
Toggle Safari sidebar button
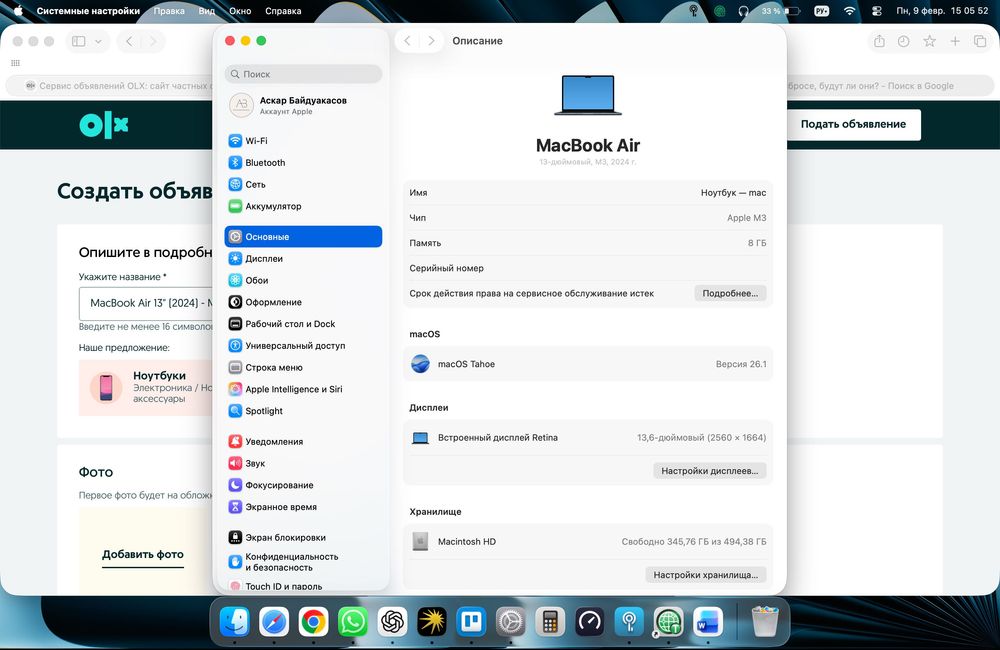[x=78, y=41]
